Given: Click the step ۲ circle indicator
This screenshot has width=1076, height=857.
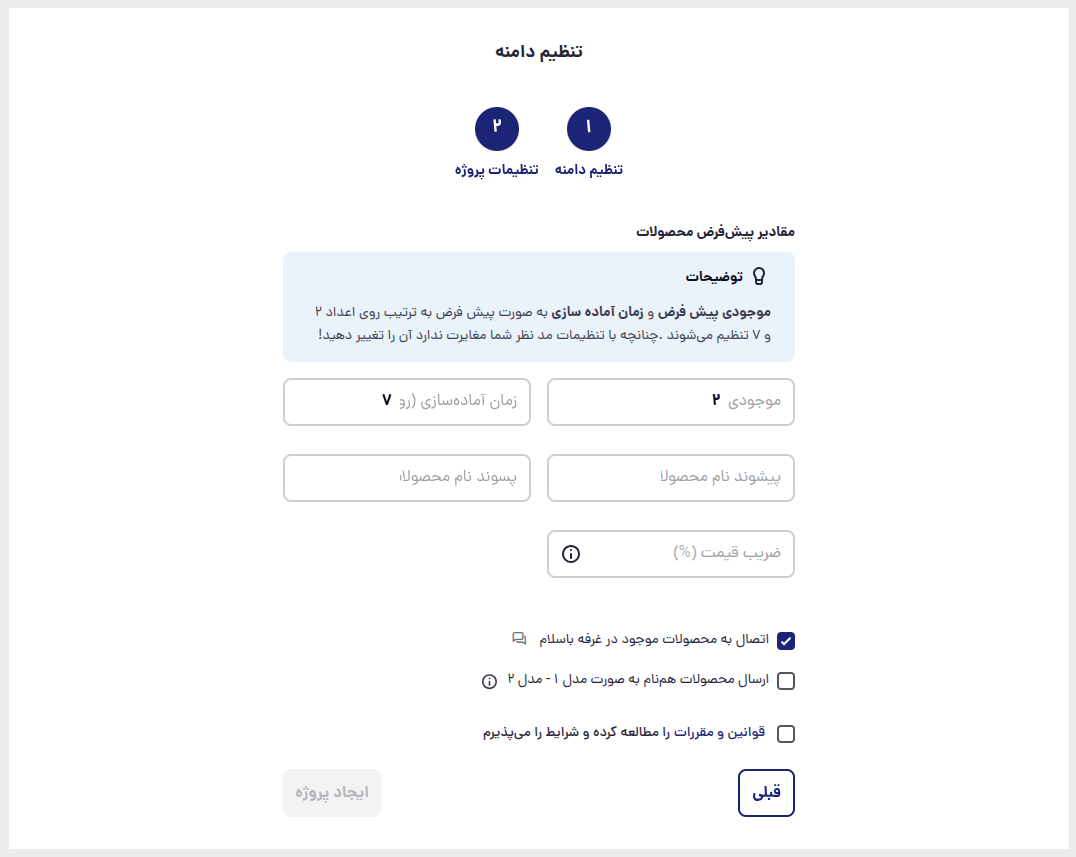Looking at the screenshot, I should tap(496, 128).
